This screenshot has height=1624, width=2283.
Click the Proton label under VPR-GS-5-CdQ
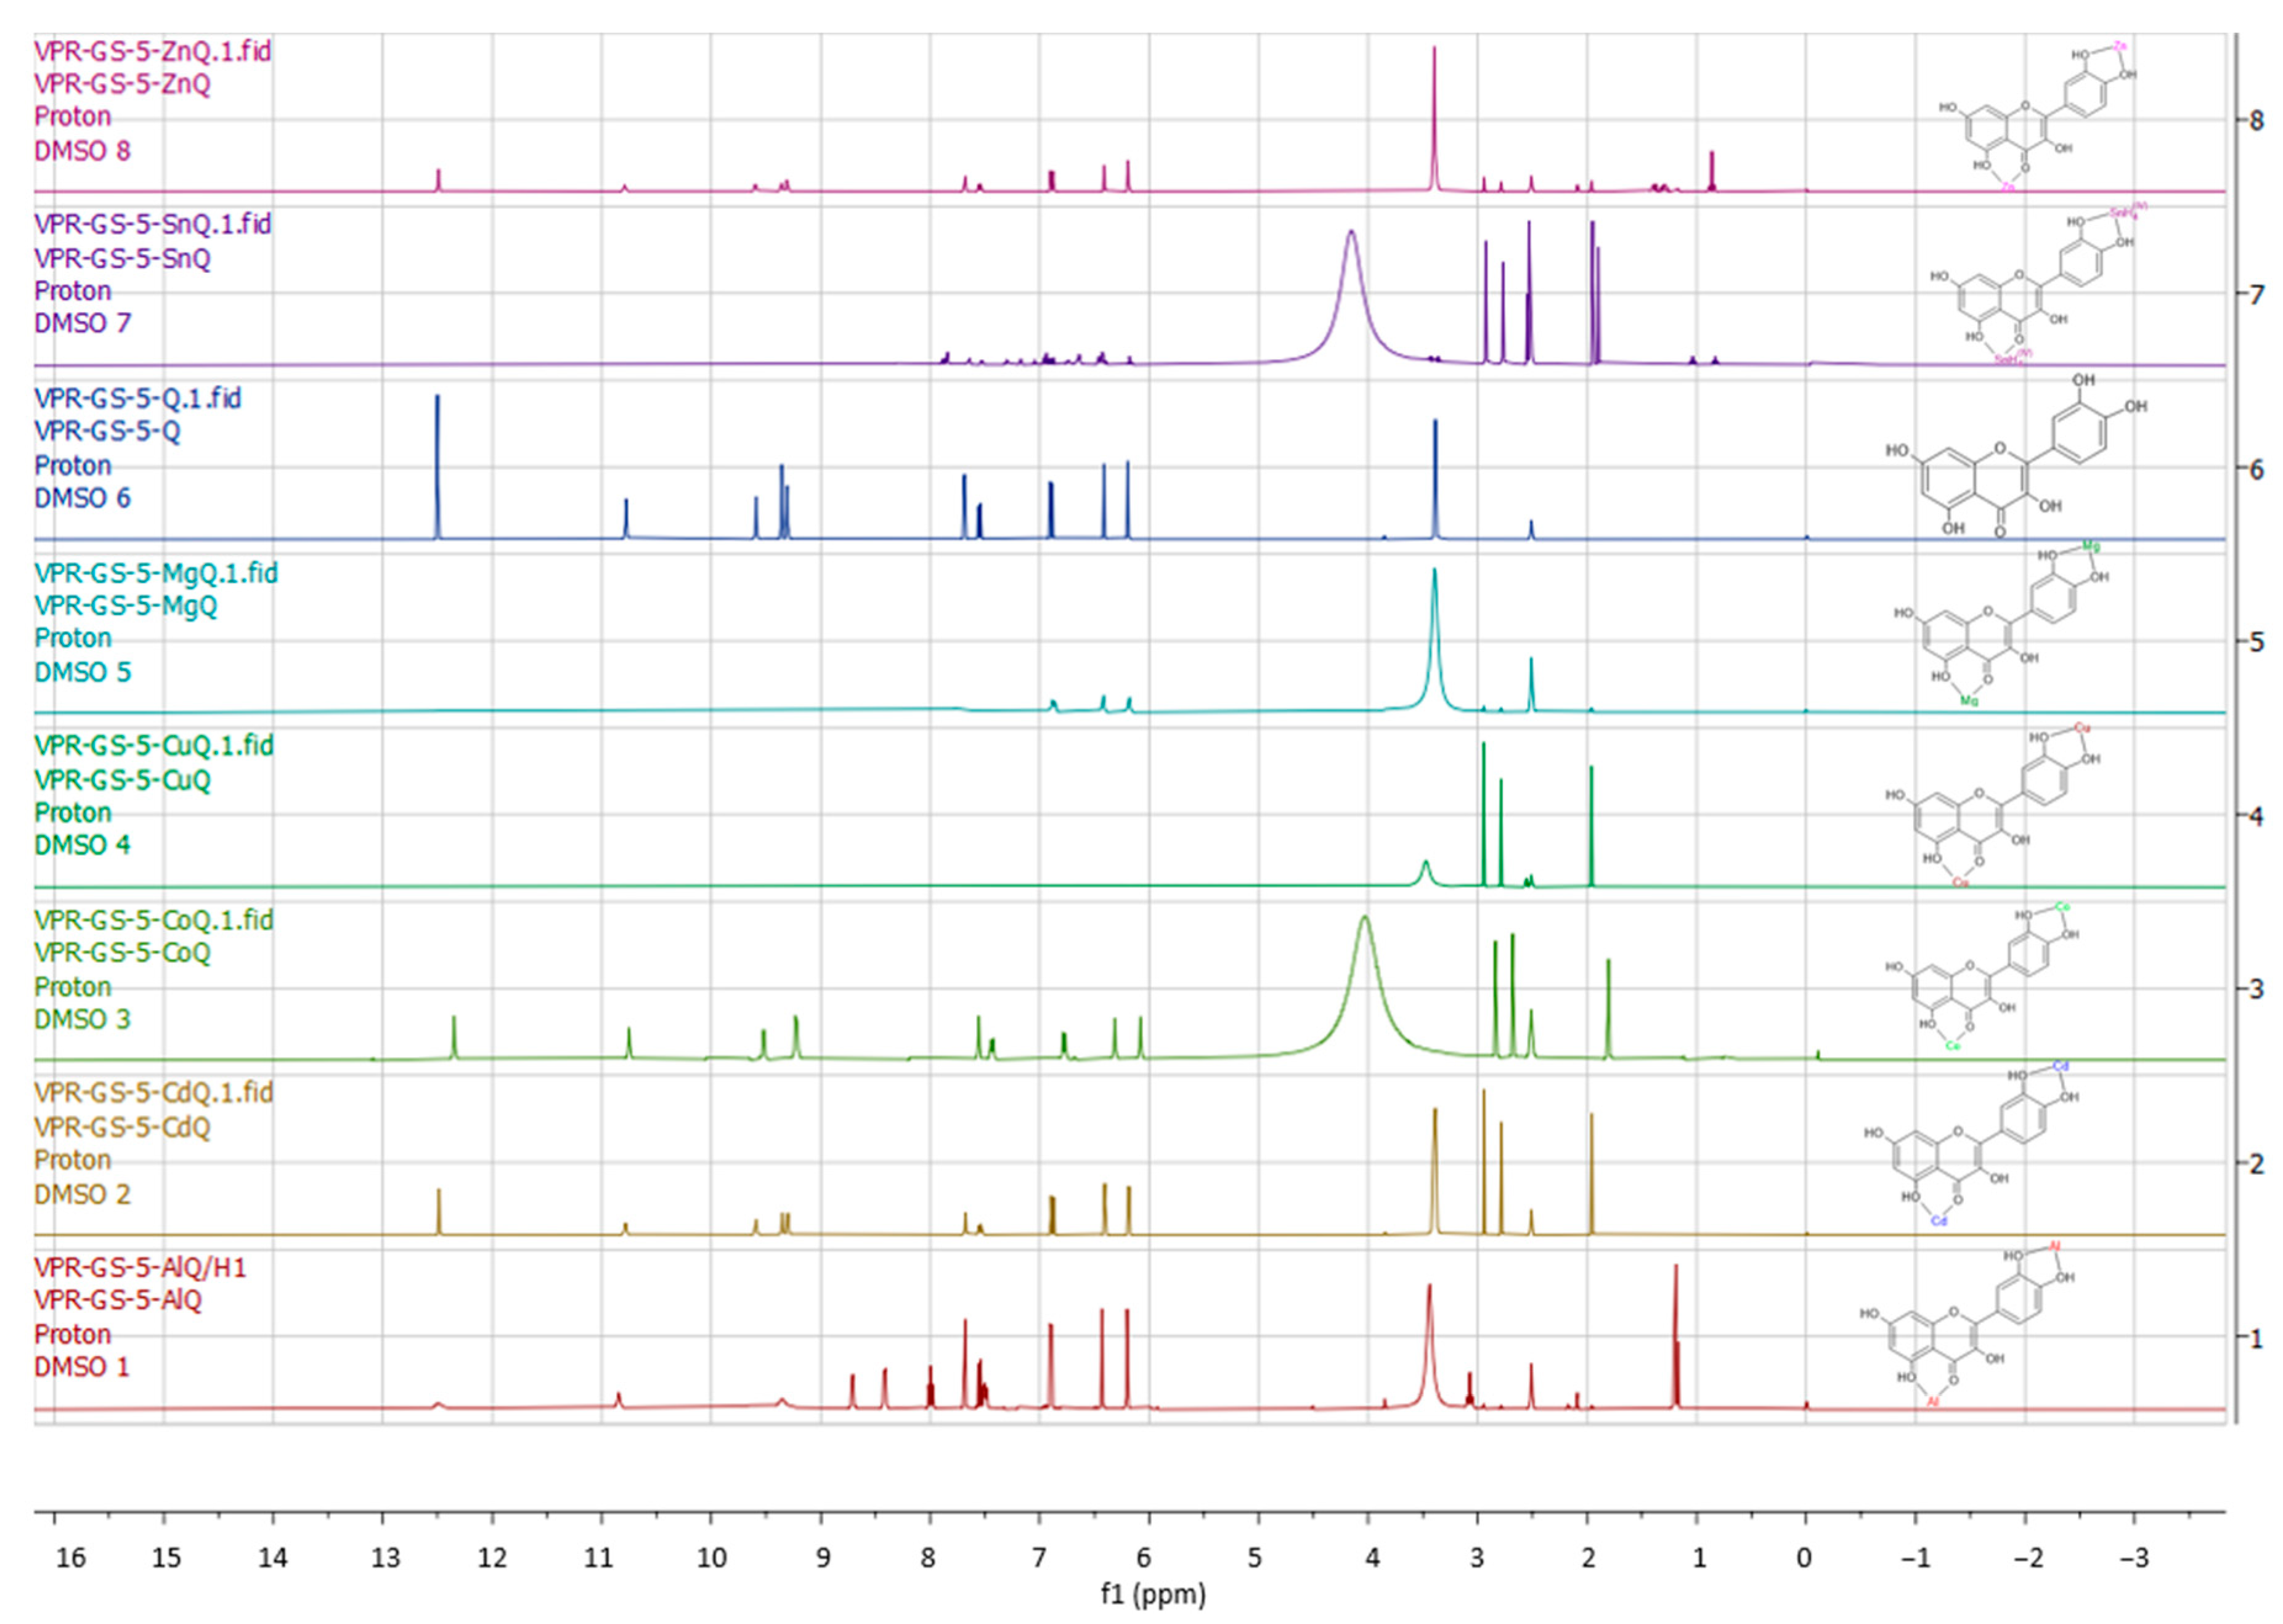pos(72,1160)
